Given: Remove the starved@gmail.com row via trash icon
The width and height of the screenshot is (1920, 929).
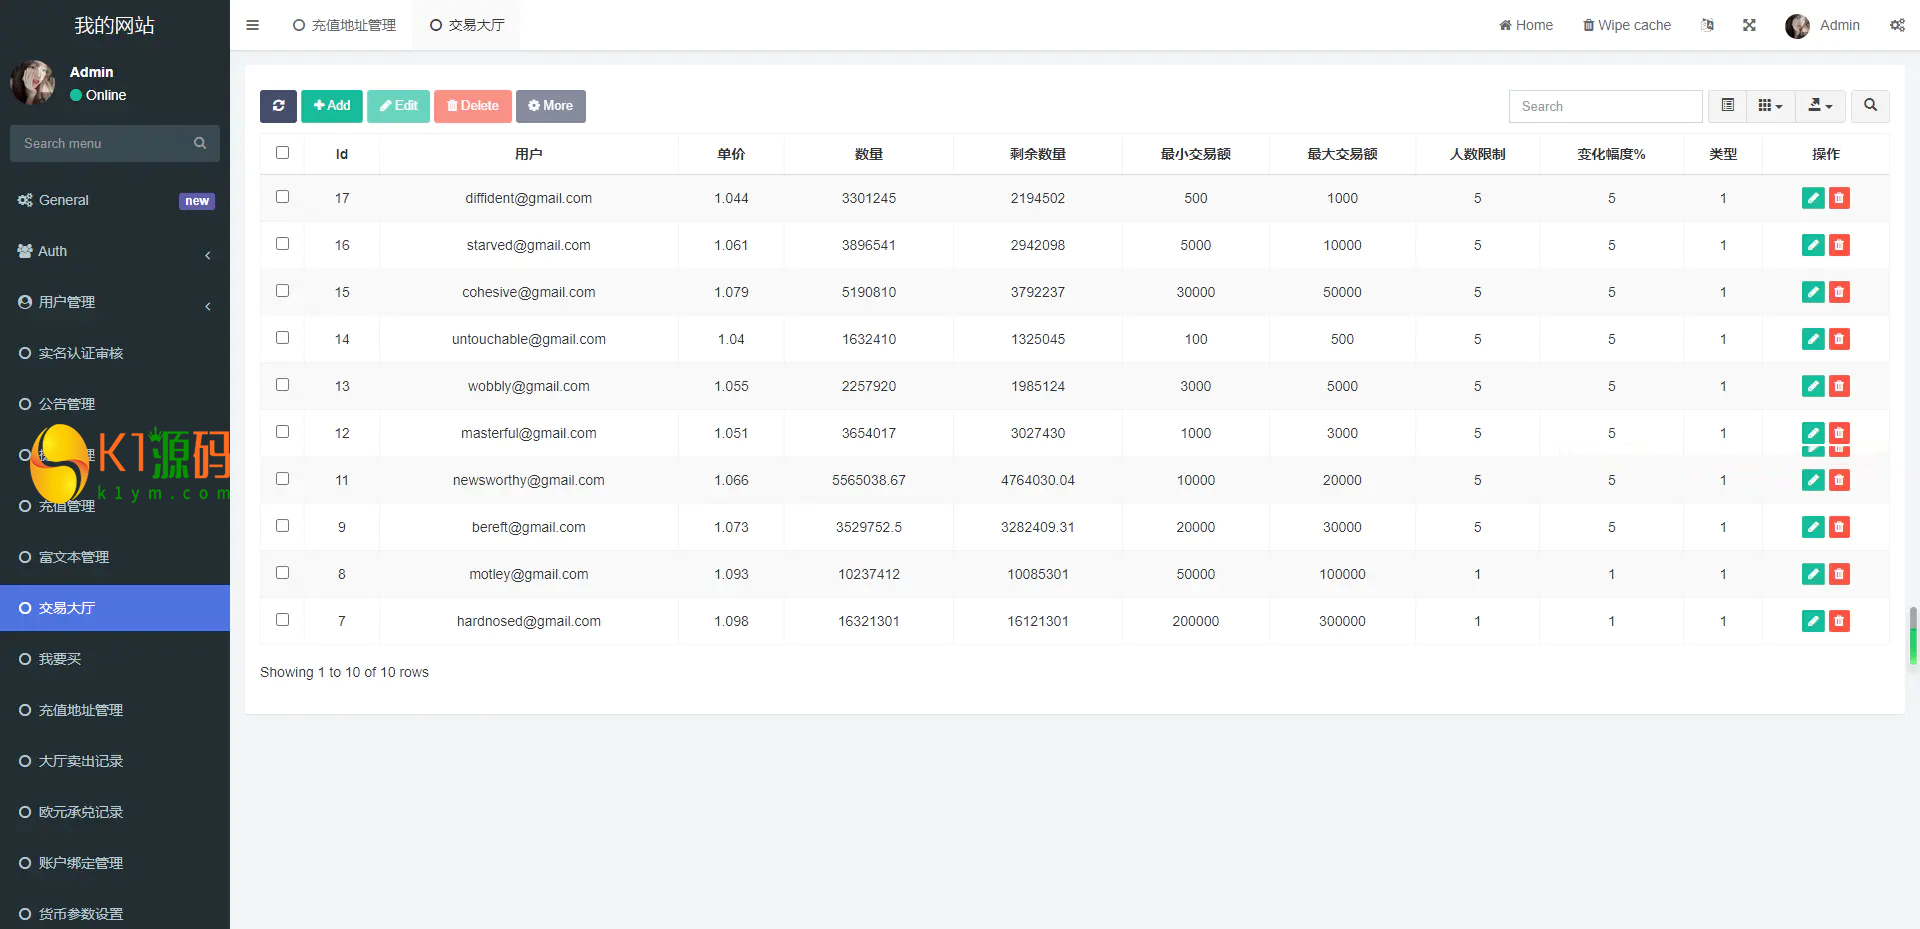Looking at the screenshot, I should (x=1839, y=245).
